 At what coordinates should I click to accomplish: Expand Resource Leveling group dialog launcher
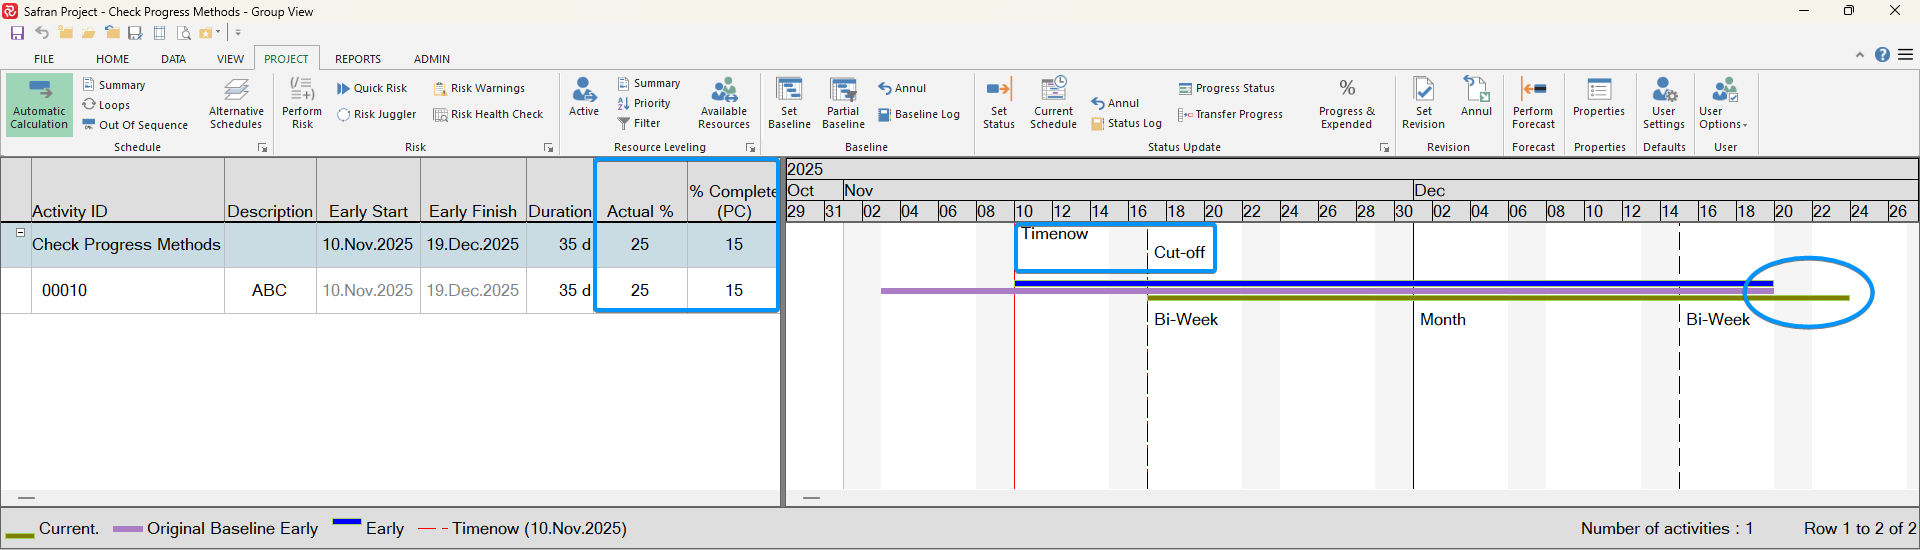(750, 148)
